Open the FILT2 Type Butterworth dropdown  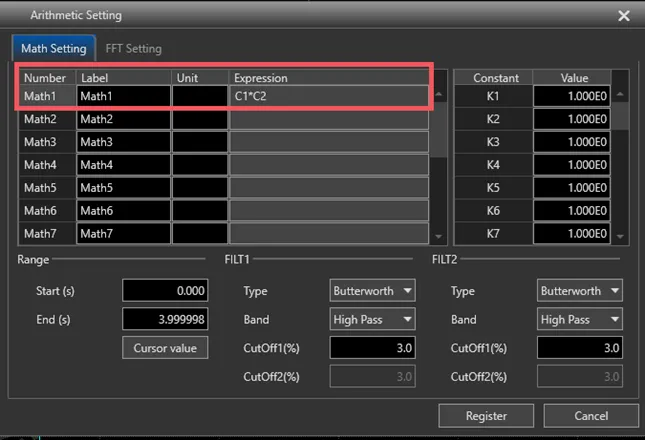coord(580,291)
